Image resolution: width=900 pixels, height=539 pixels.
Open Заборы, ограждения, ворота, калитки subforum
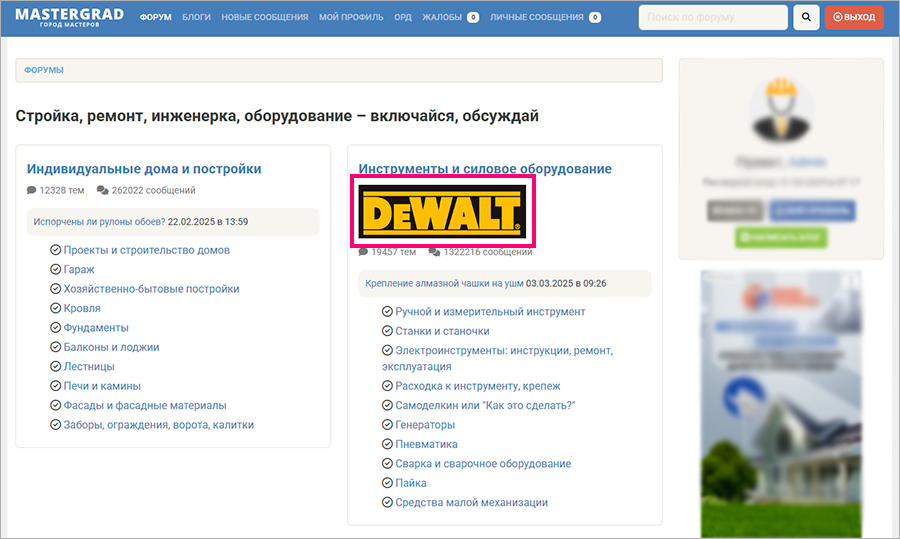click(x=158, y=425)
